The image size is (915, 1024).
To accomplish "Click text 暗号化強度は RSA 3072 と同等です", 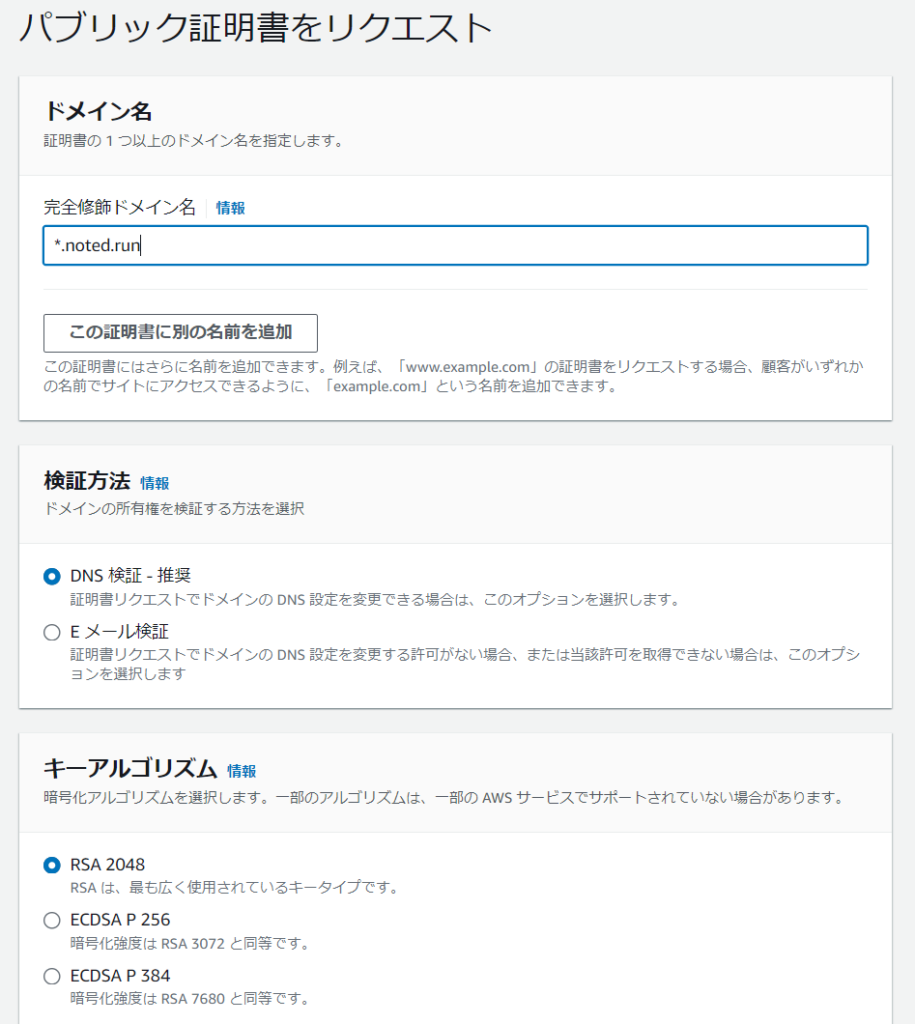I will (x=189, y=943).
